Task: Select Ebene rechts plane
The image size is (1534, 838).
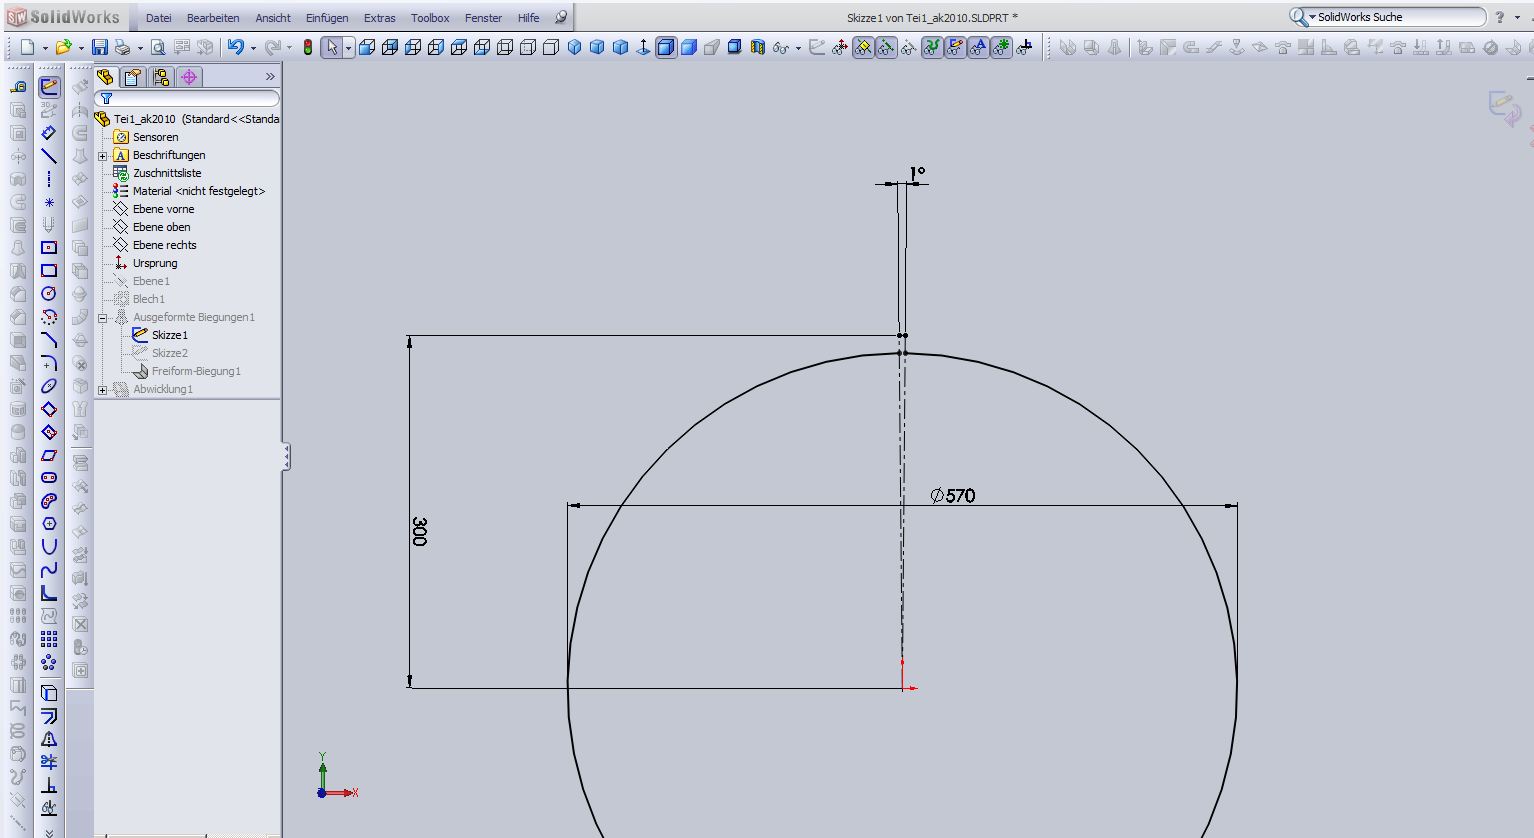Action: pos(155,245)
